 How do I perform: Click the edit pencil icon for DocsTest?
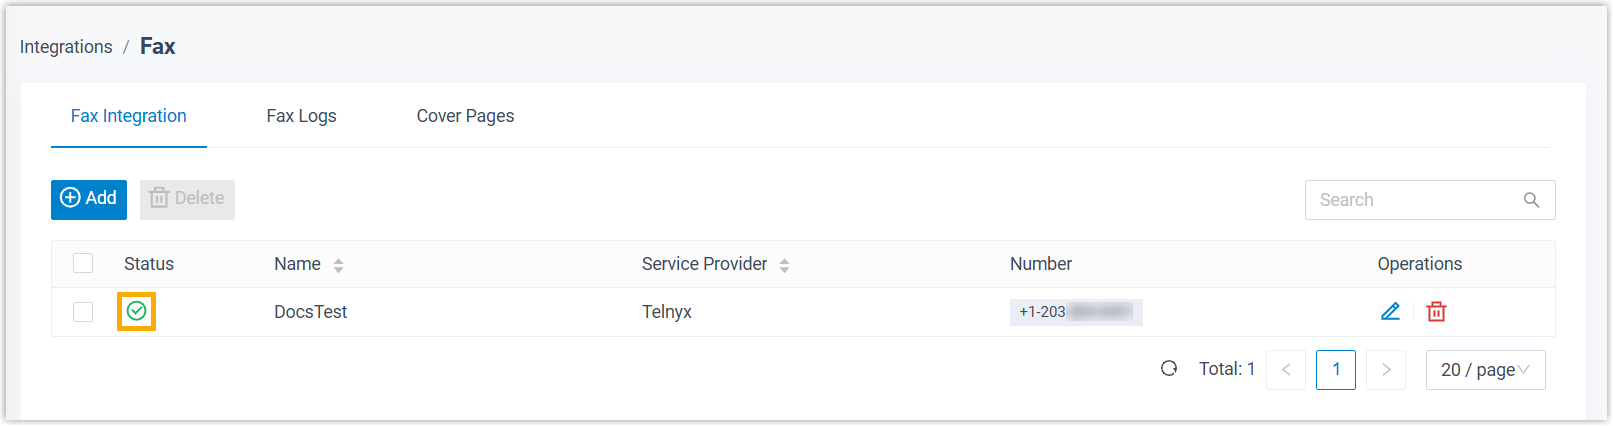pyautogui.click(x=1390, y=312)
